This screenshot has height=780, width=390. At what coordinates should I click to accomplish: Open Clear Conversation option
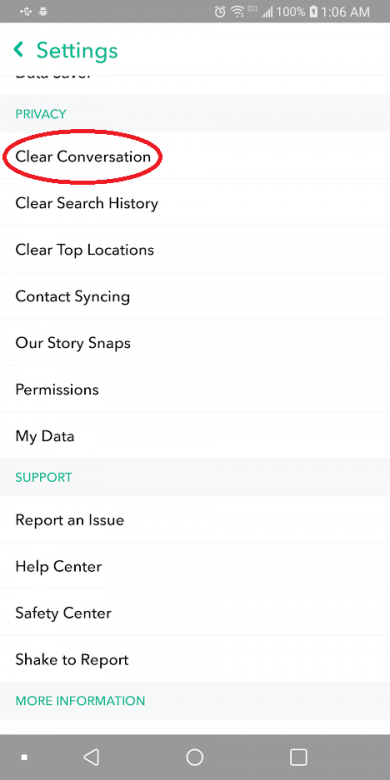(x=195, y=156)
